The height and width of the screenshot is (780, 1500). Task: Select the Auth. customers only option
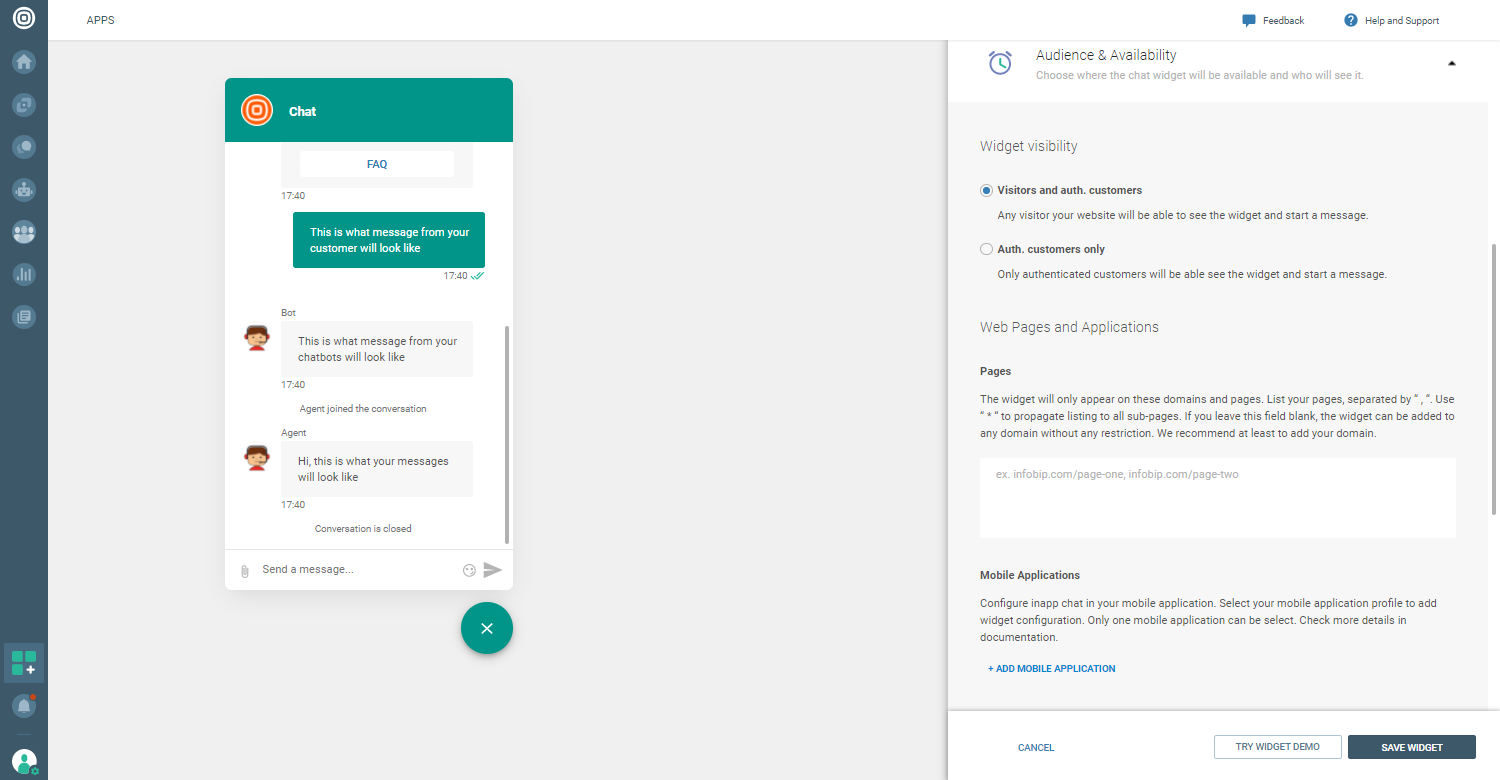pyautogui.click(x=986, y=249)
